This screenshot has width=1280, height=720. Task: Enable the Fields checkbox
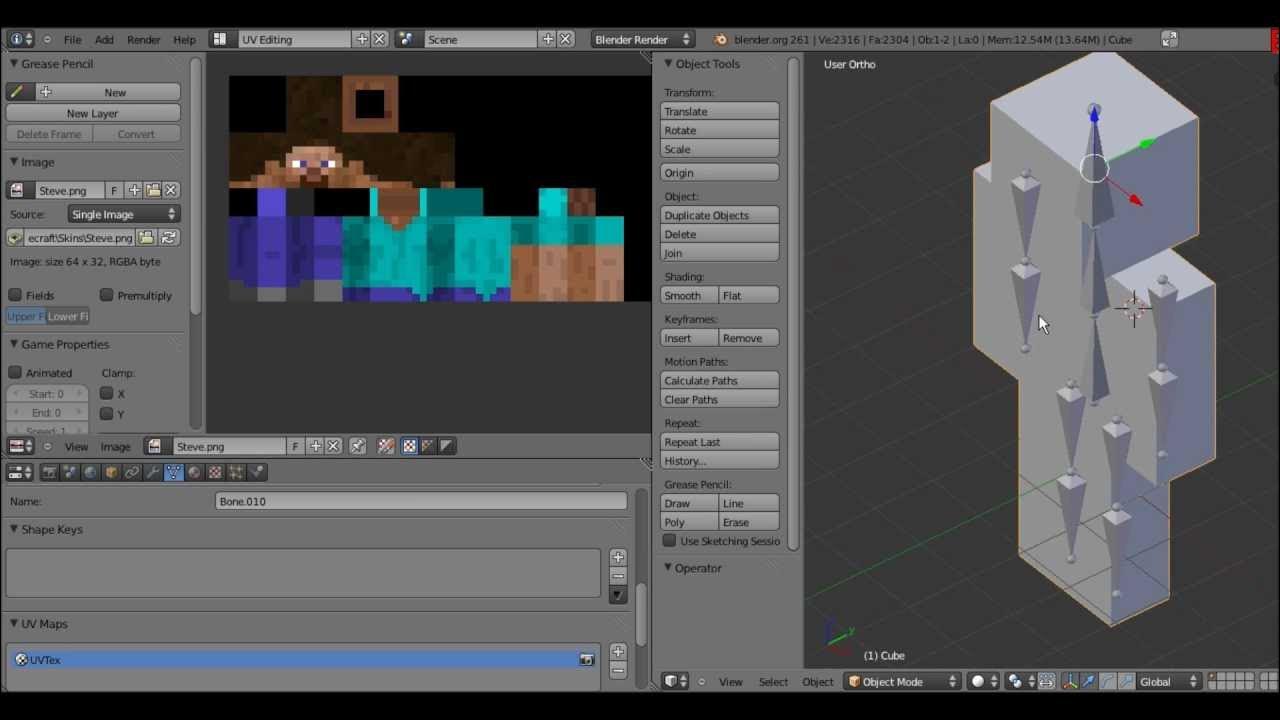[15, 295]
